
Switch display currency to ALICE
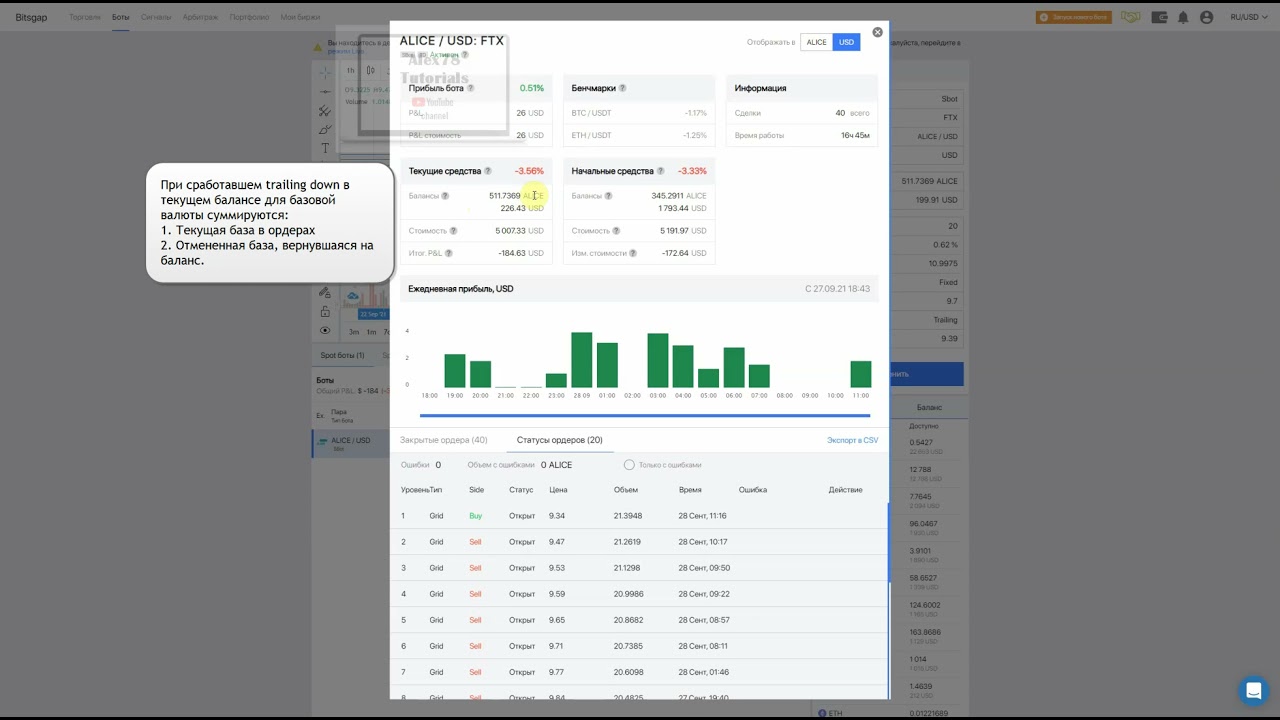point(817,42)
